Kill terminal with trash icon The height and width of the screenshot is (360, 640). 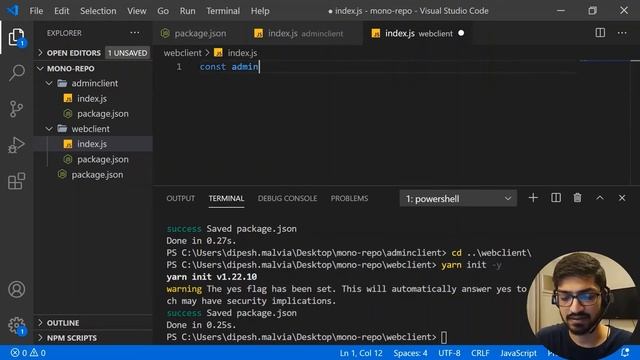(x=577, y=198)
